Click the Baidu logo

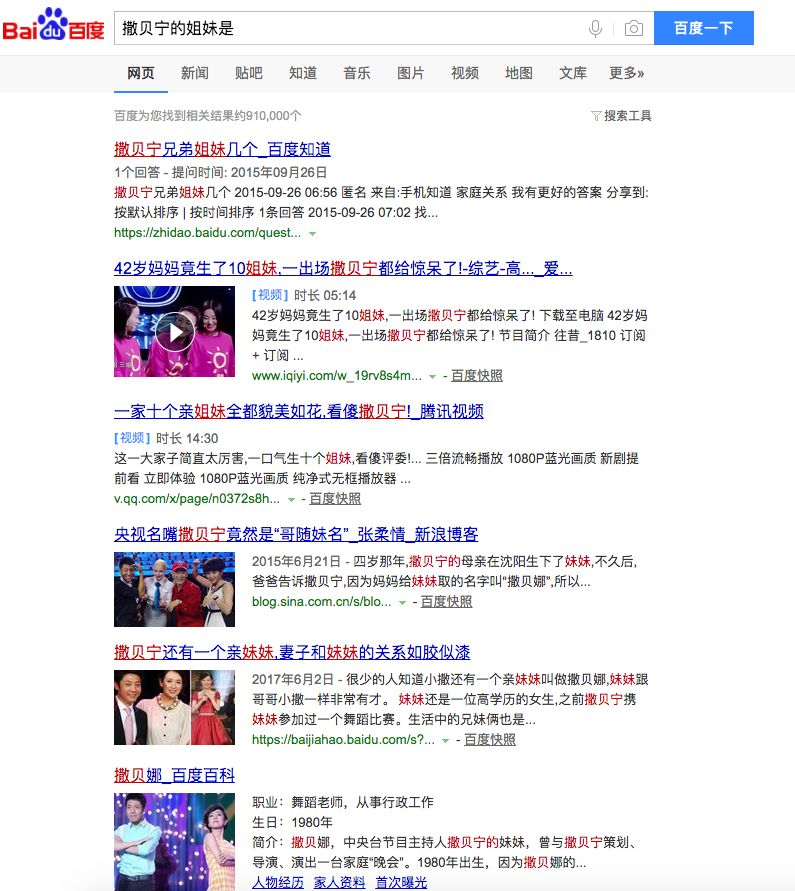pos(53,24)
